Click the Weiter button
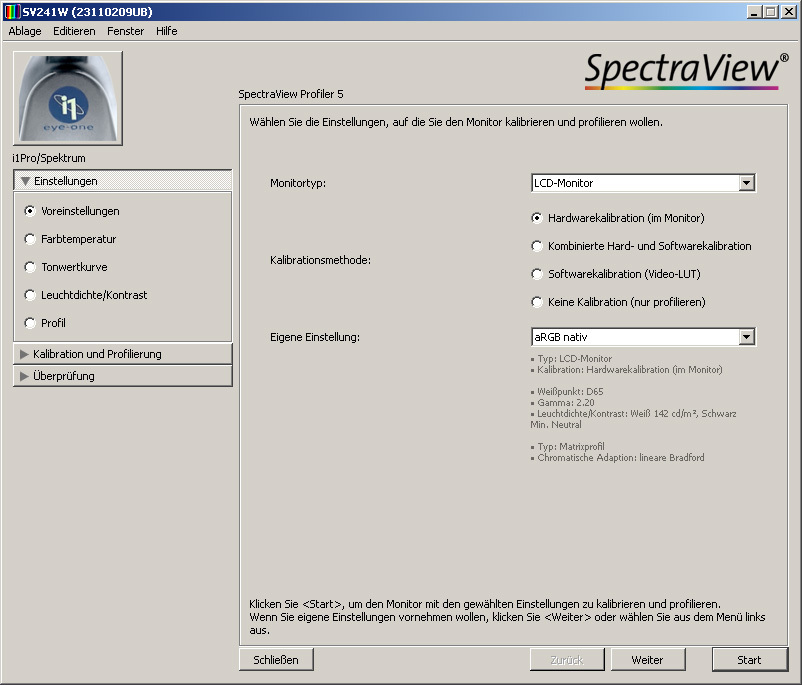 tap(648, 660)
